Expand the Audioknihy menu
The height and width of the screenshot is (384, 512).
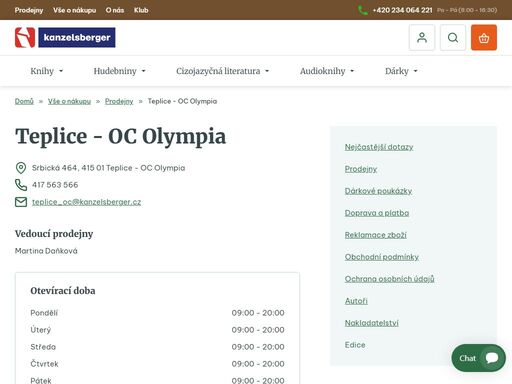tap(327, 71)
